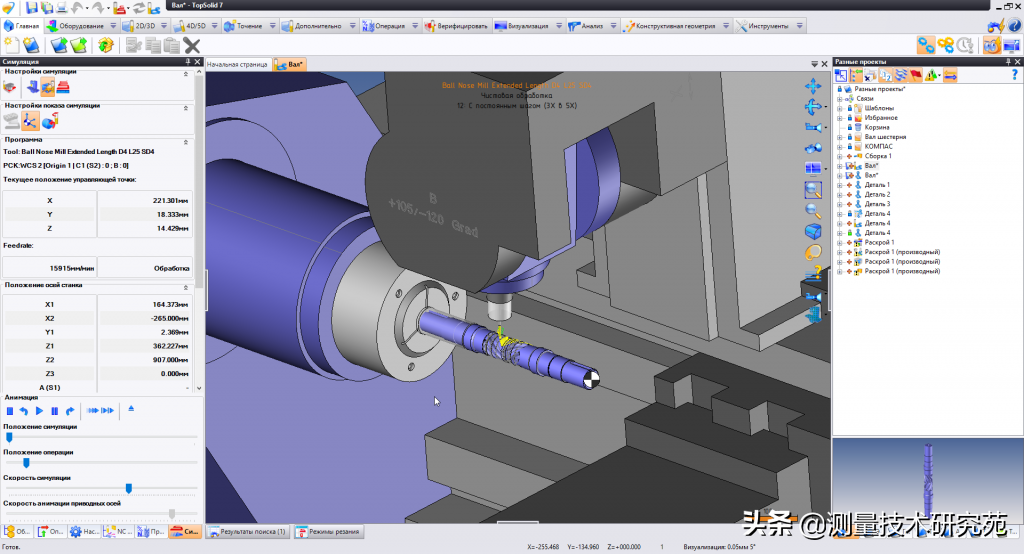The image size is (1024, 554).
Task: Toggle the highlighted tool path simulation settings button
Action: coord(47,87)
